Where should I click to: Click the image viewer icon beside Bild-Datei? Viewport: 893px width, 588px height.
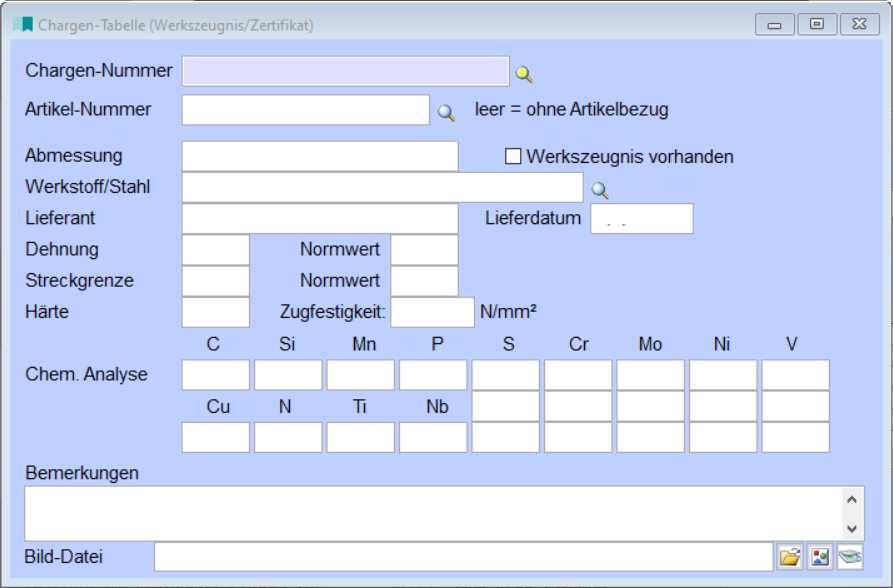point(820,557)
